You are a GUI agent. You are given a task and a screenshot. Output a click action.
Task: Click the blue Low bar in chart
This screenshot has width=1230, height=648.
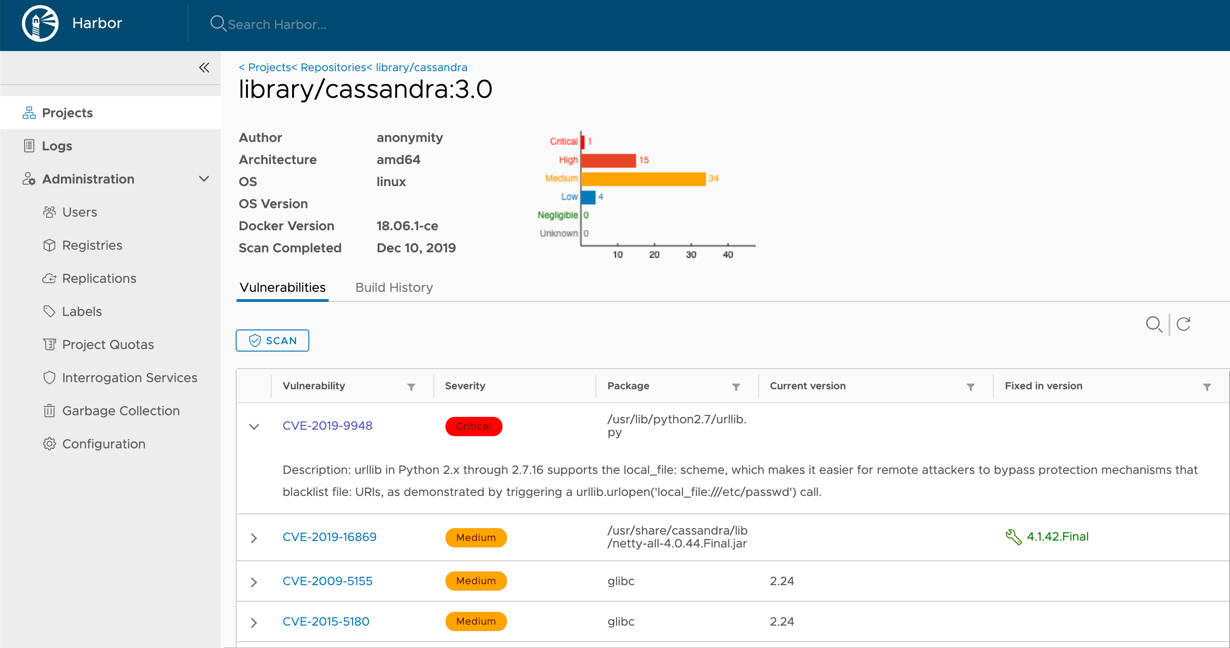(x=588, y=197)
